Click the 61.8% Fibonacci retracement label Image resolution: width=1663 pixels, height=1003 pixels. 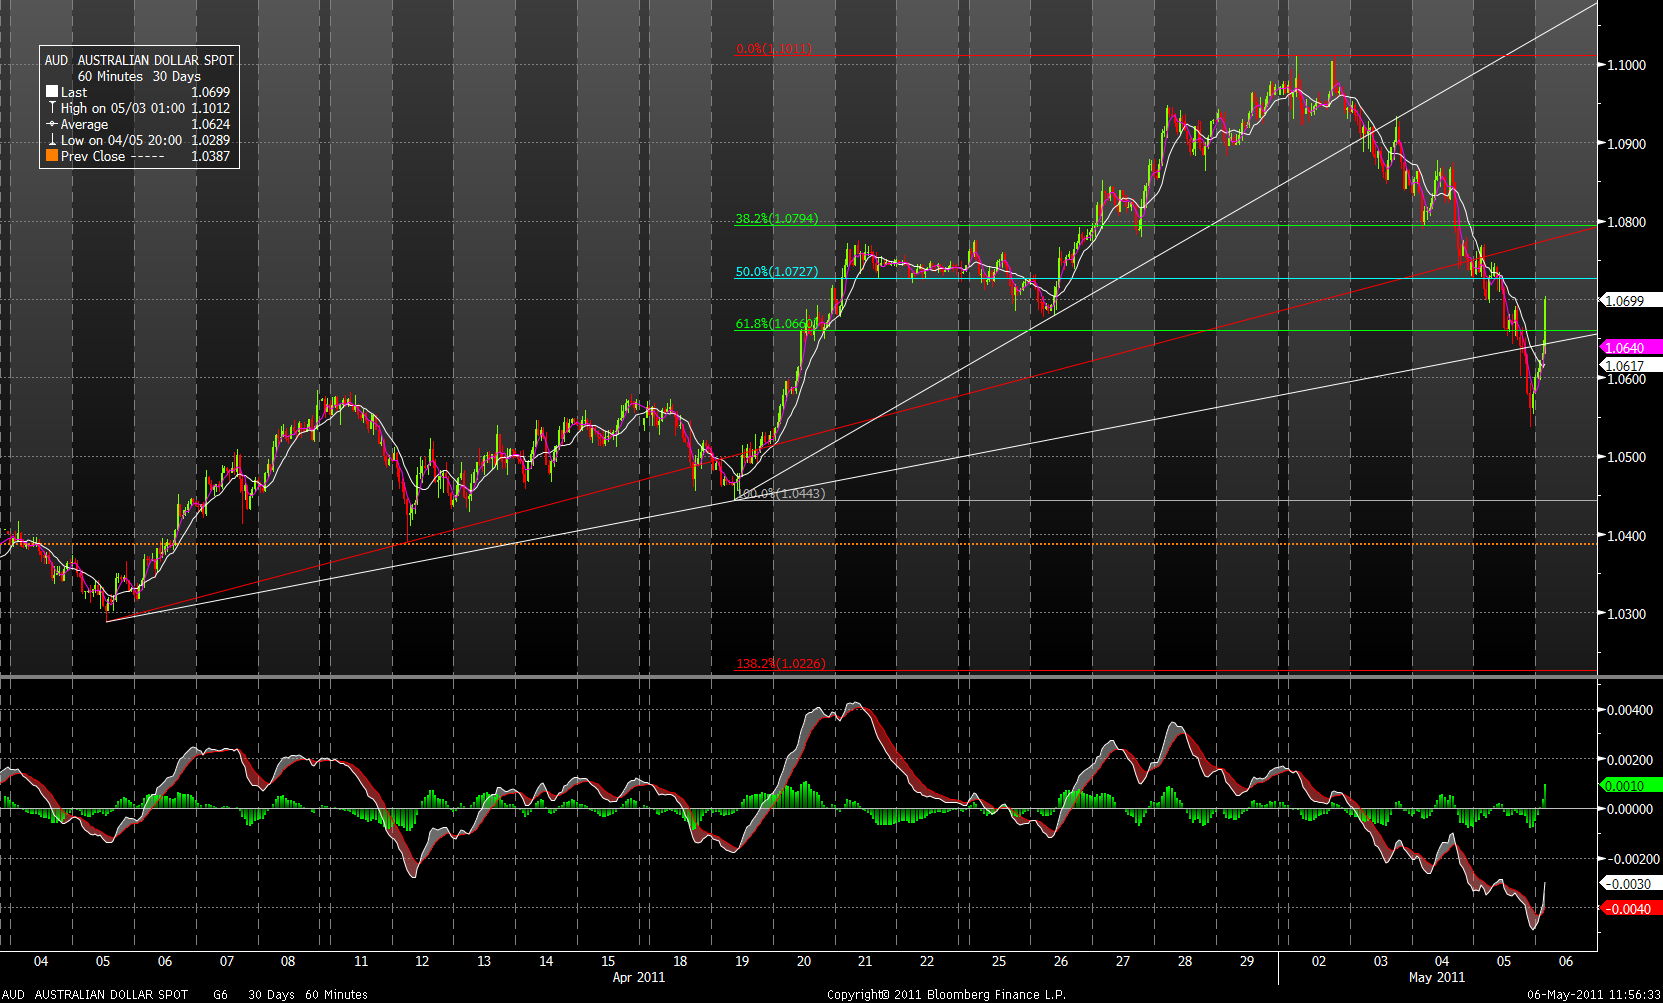(x=776, y=324)
